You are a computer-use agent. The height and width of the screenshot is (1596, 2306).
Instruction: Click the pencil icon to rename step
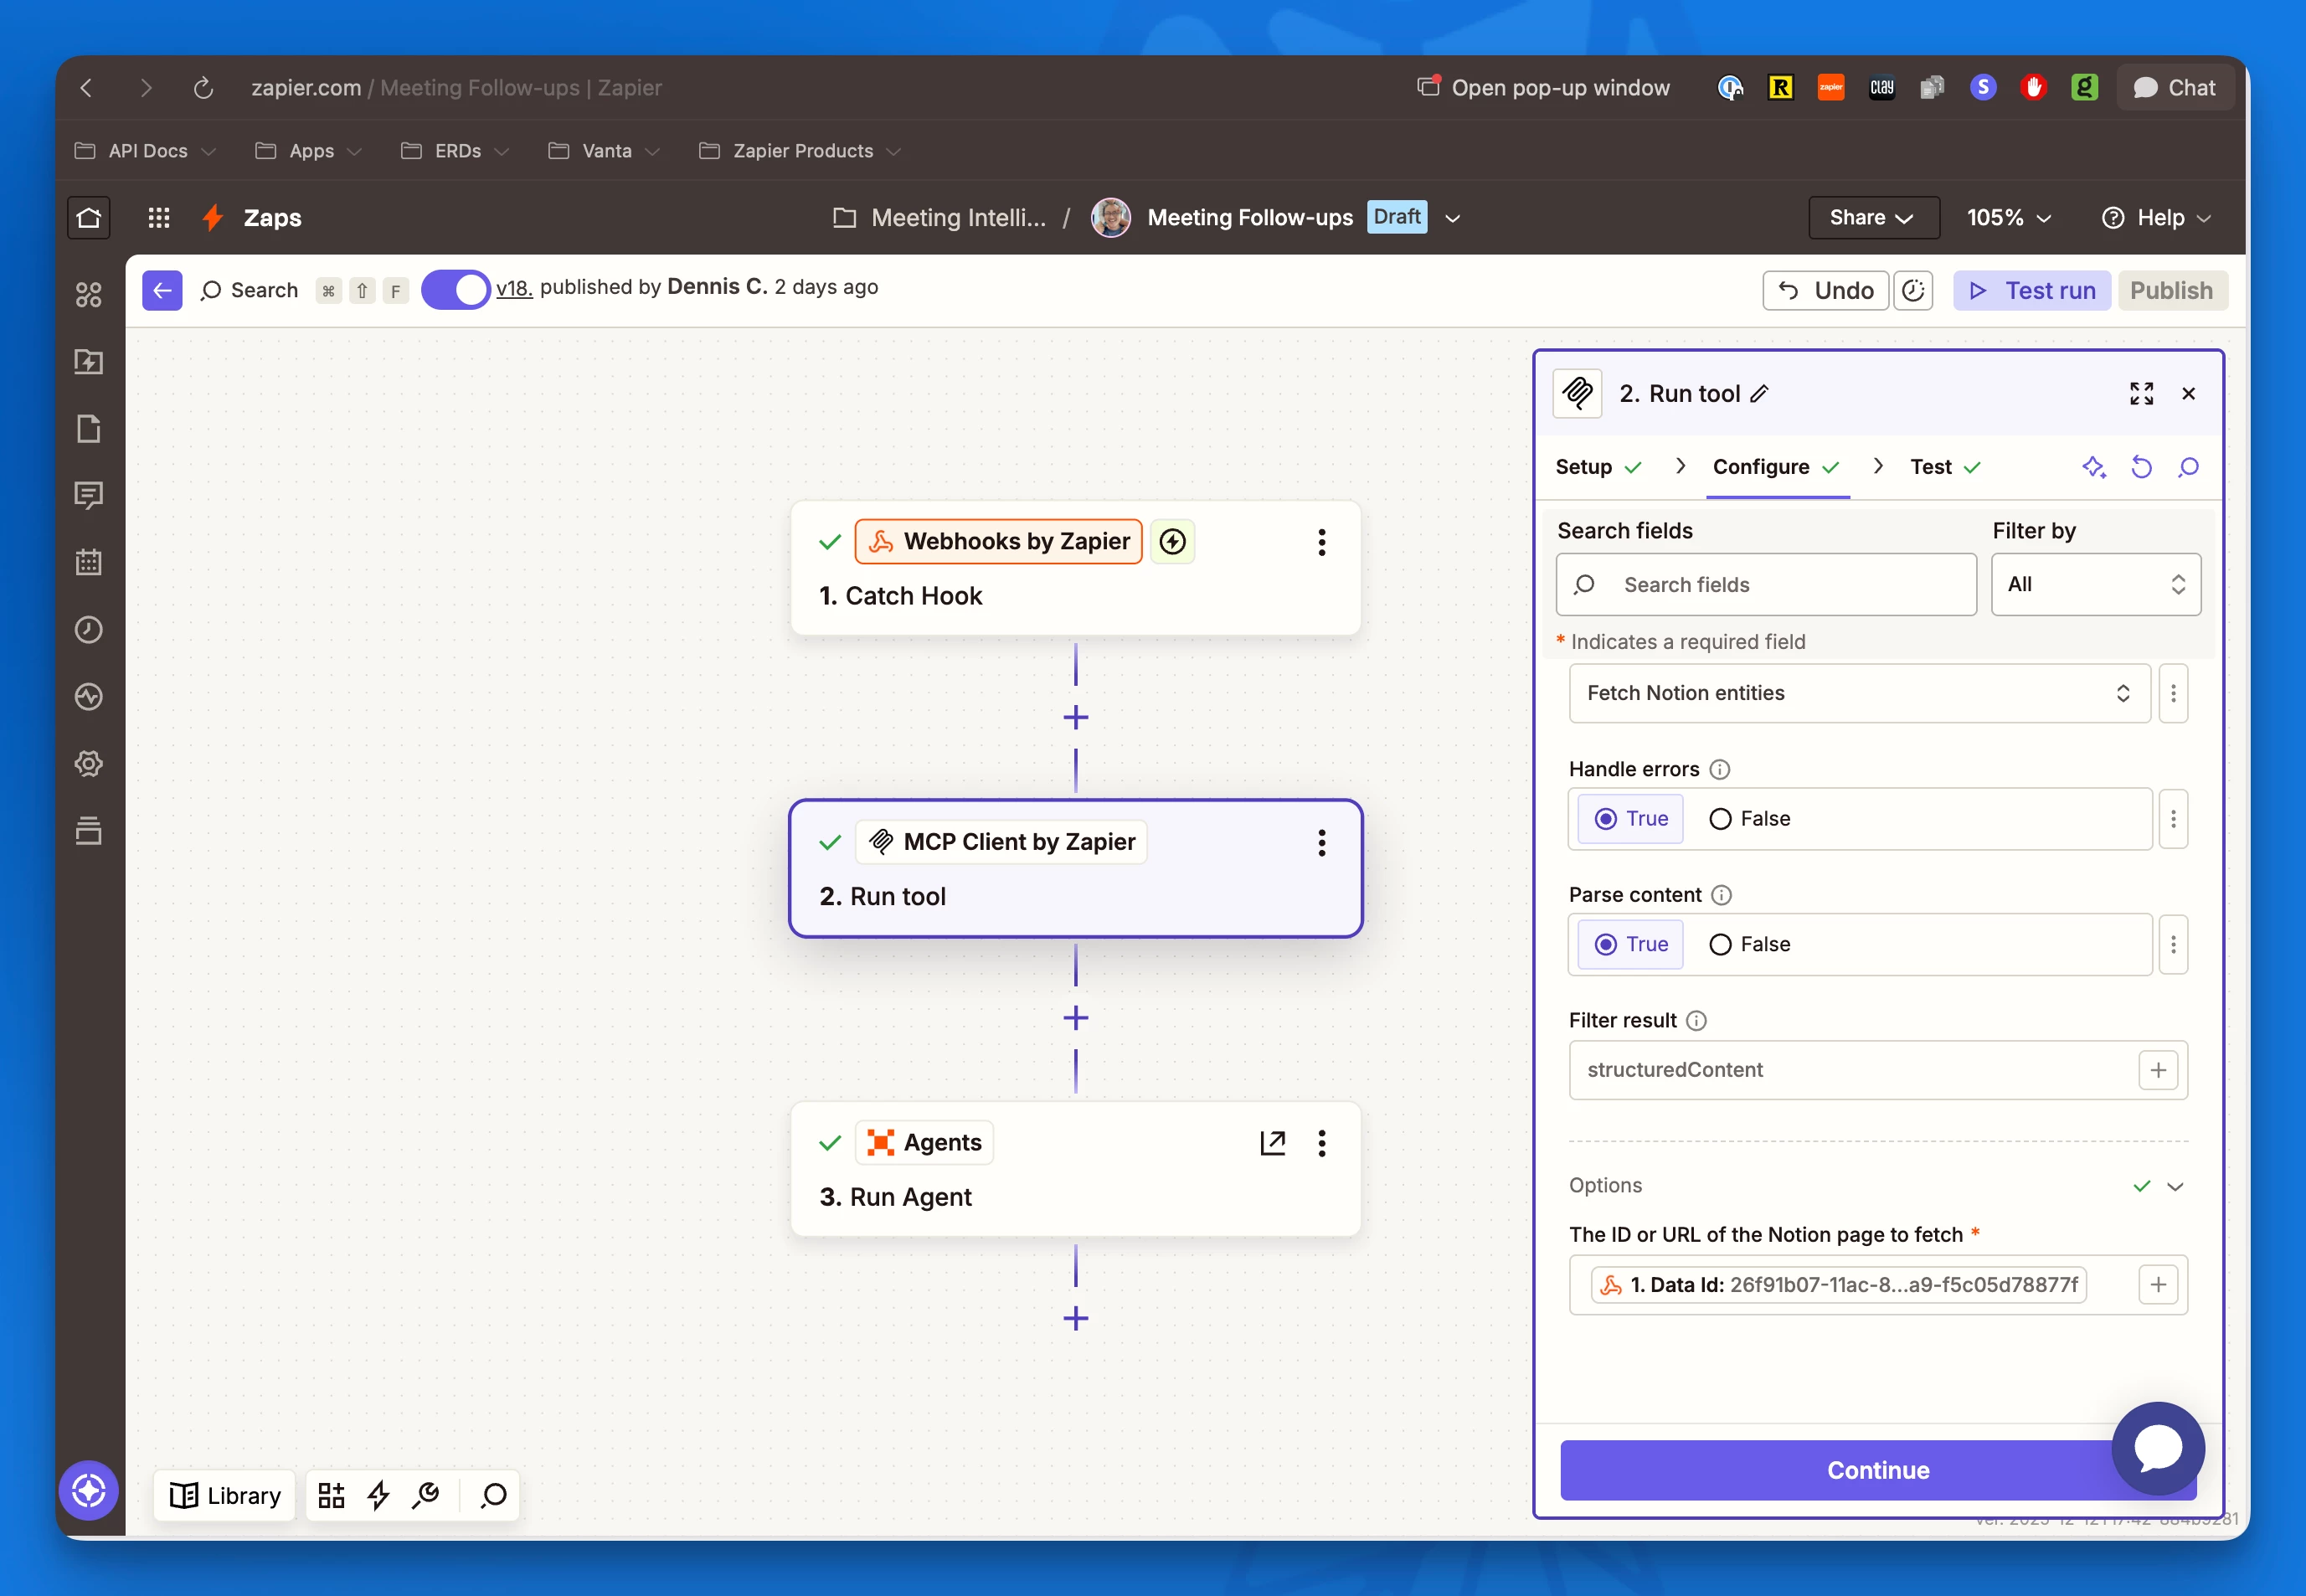(1759, 394)
